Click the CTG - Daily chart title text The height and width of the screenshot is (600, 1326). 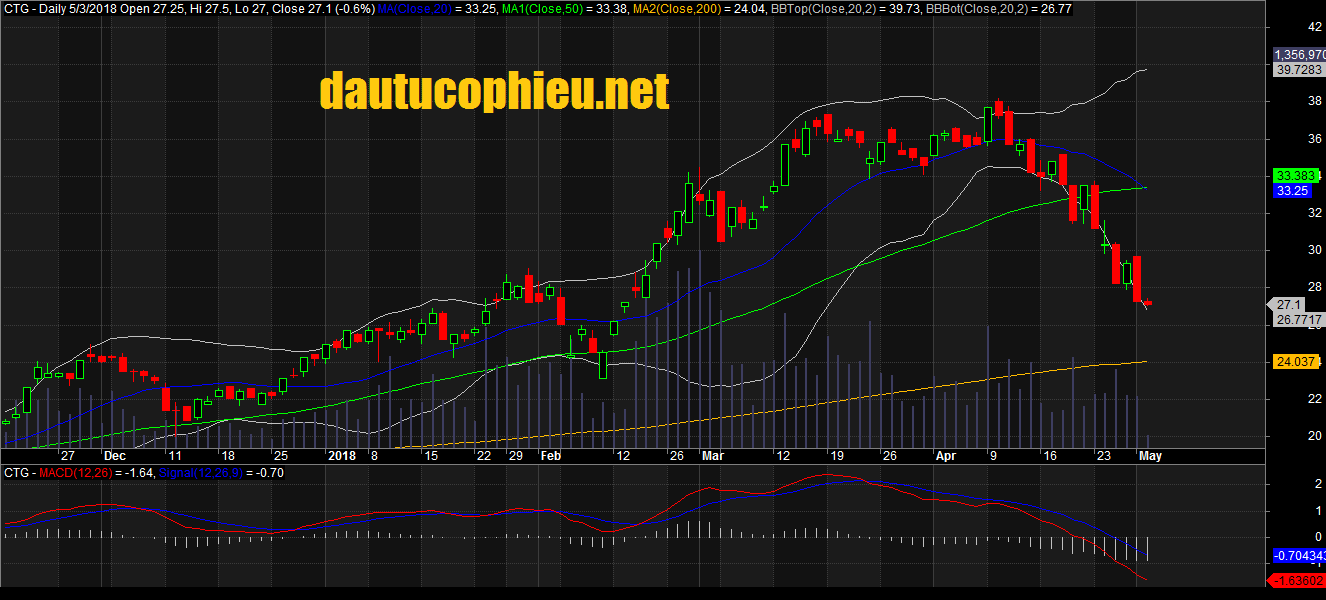pyautogui.click(x=40, y=8)
